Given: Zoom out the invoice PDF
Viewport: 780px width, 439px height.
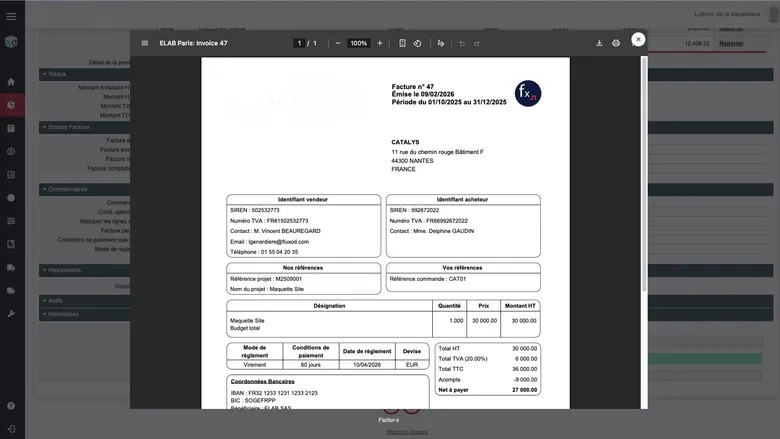Looking at the screenshot, I should click(338, 43).
